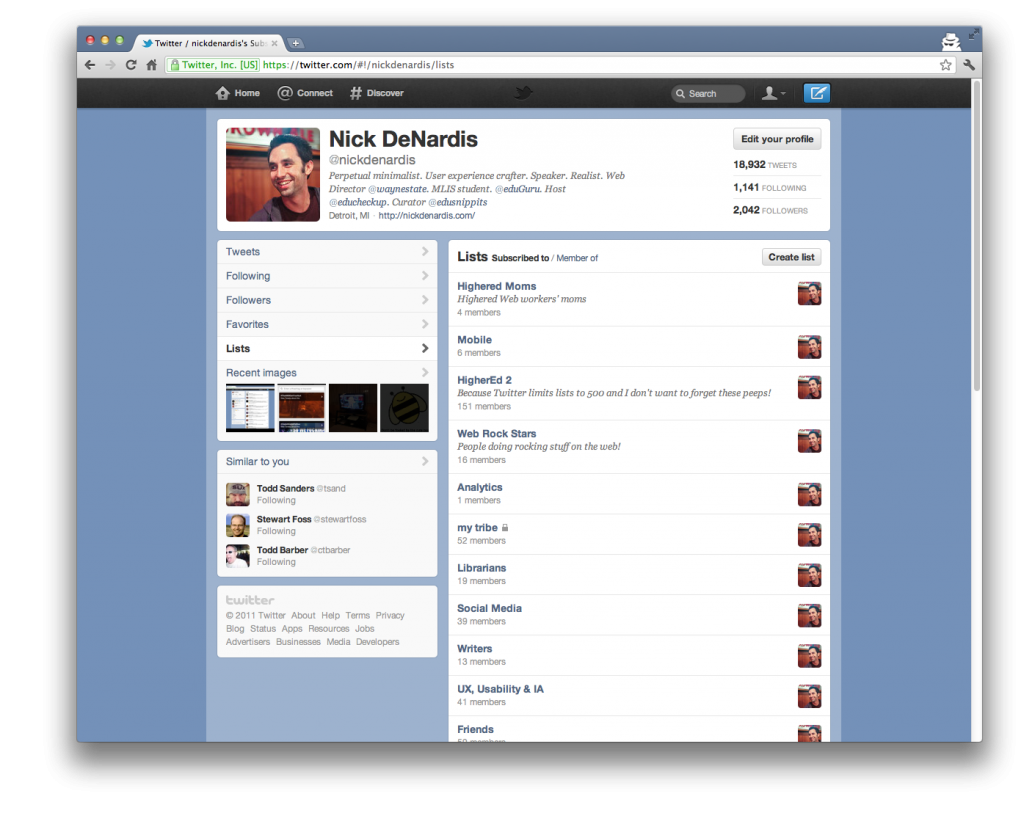Click the avatar on the my tribe row
Screen dimensions: 1024x835
click(x=809, y=535)
